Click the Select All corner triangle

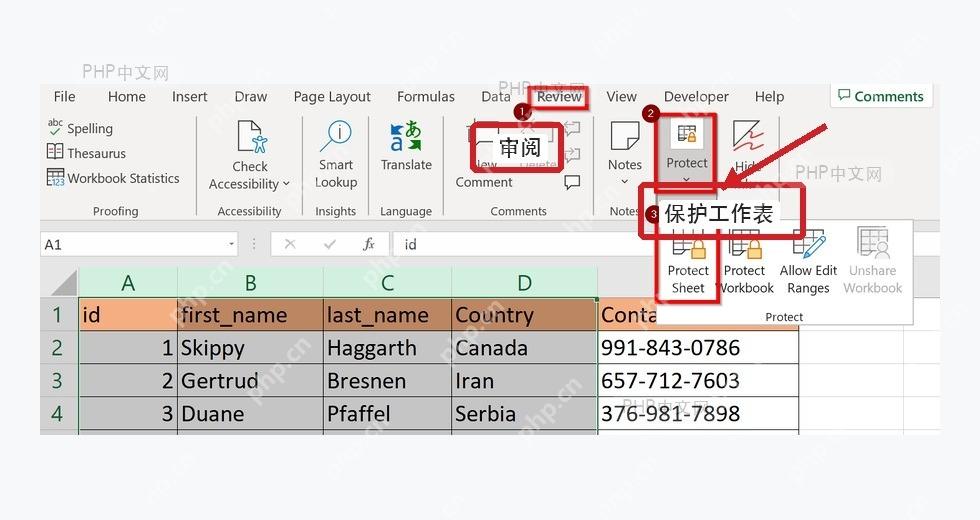coord(65,282)
